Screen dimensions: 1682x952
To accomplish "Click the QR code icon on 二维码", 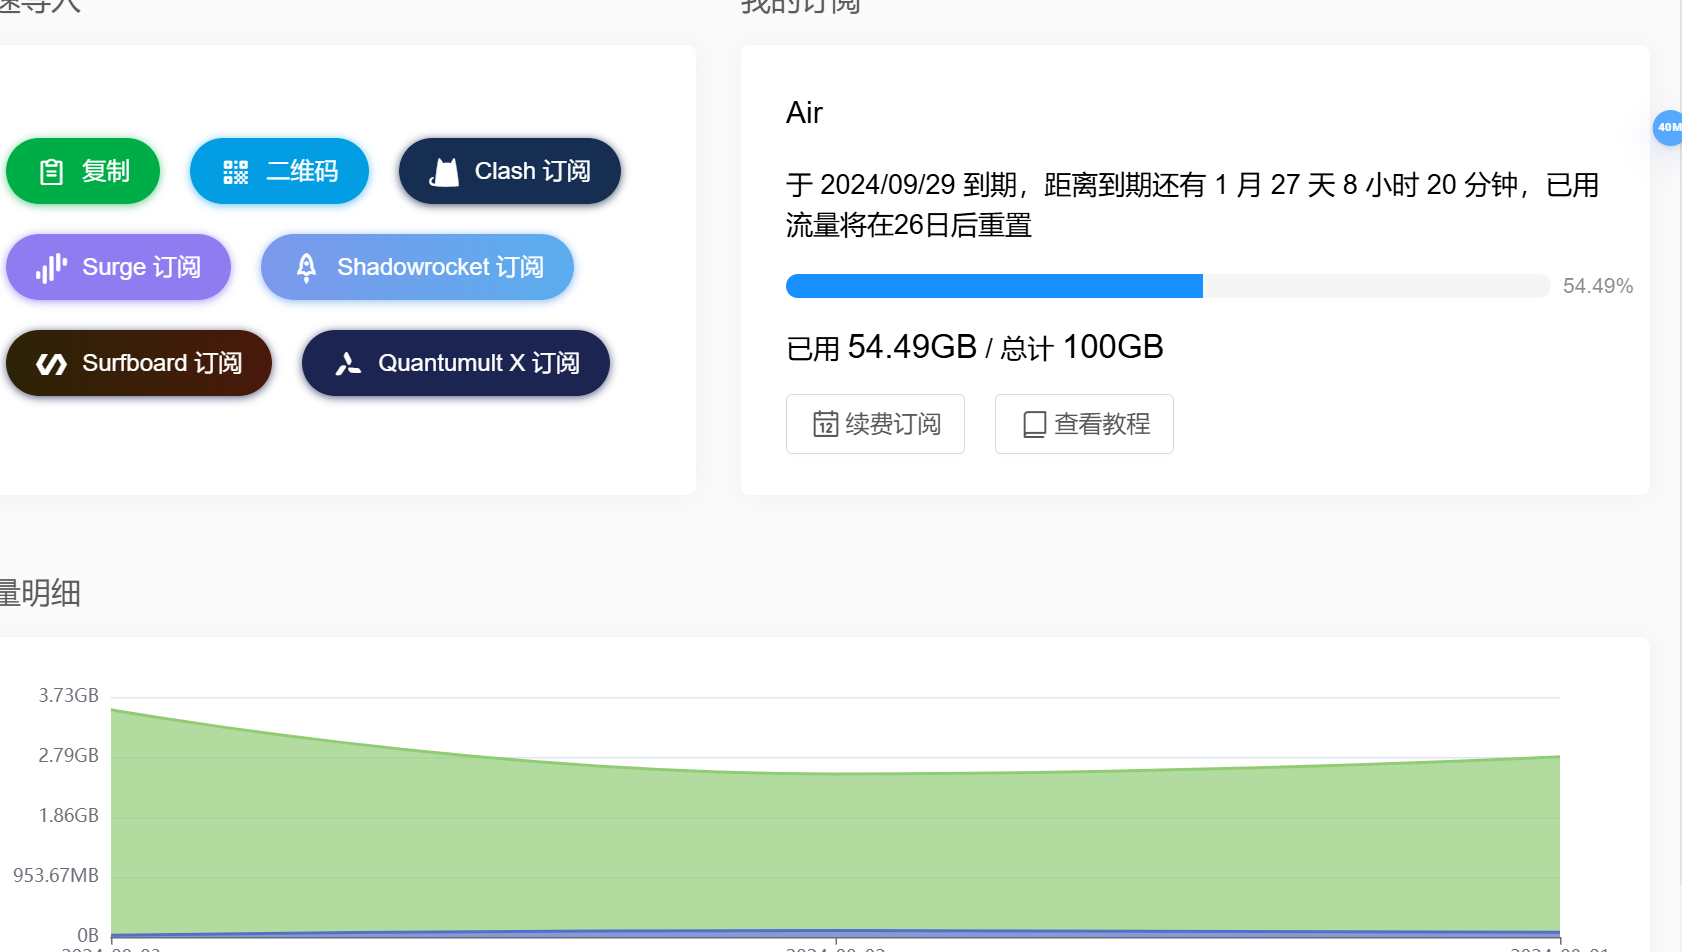I will coord(235,172).
